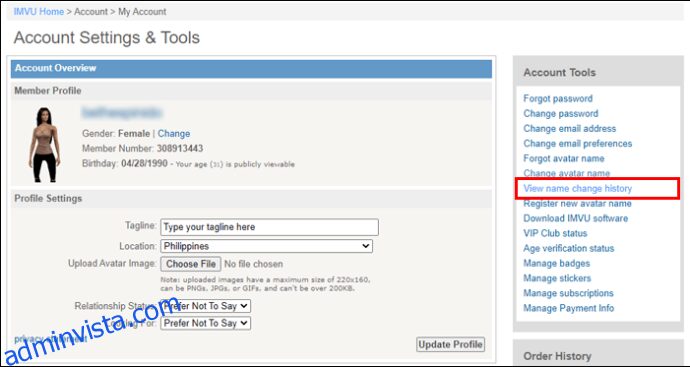Click the My Account breadcrumb text
The image size is (690, 367).
pos(142,12)
